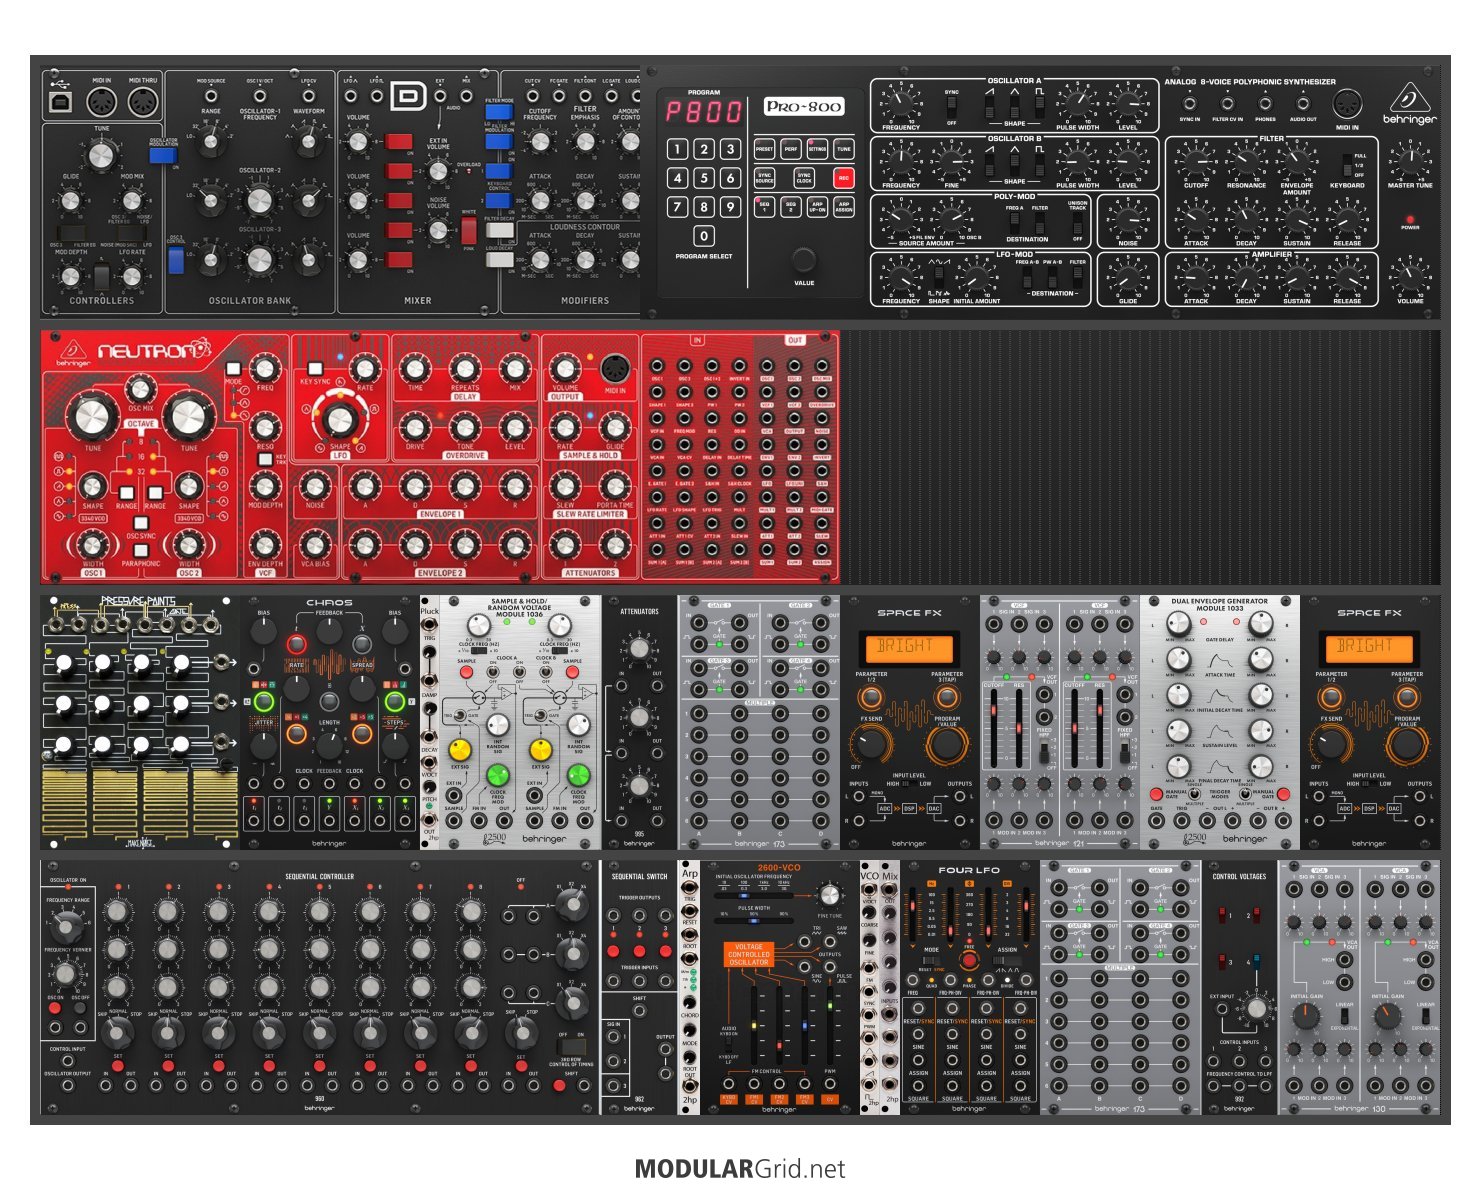Click keypad number 5 on the Pro-800
The height and width of the screenshot is (1190, 1481).
pyautogui.click(x=704, y=178)
